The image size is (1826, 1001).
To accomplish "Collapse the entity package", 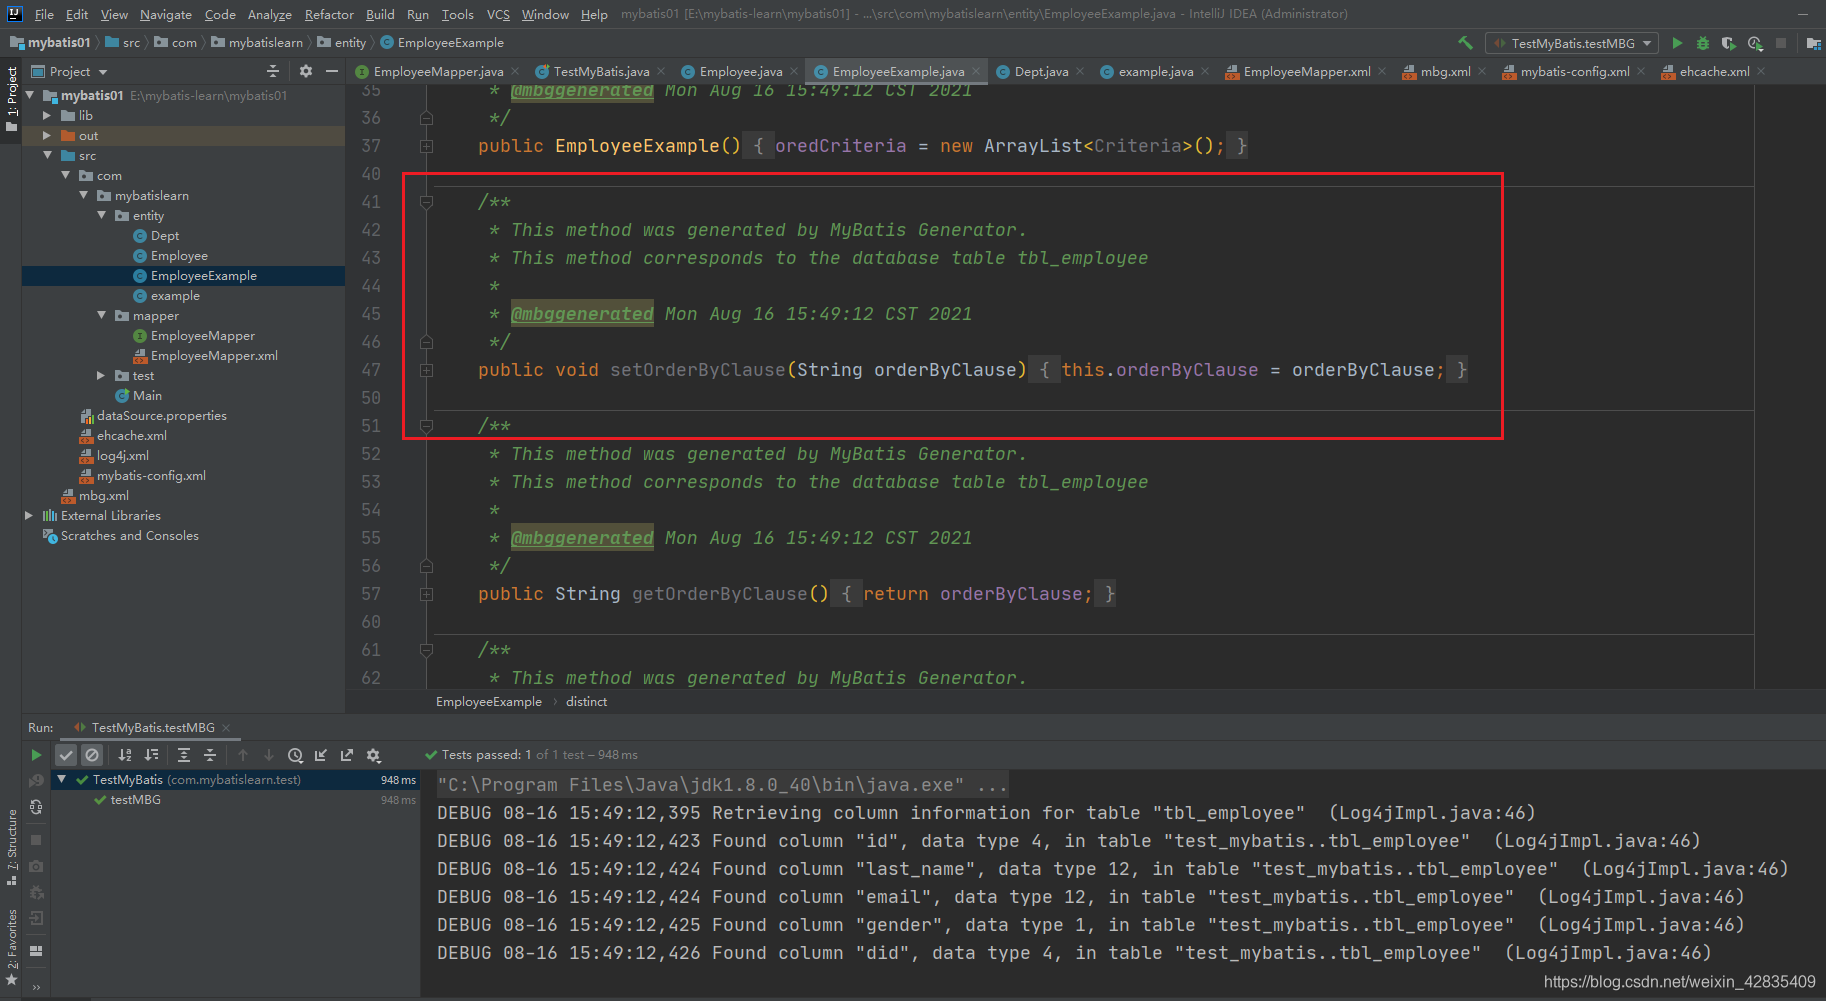I will pos(101,216).
